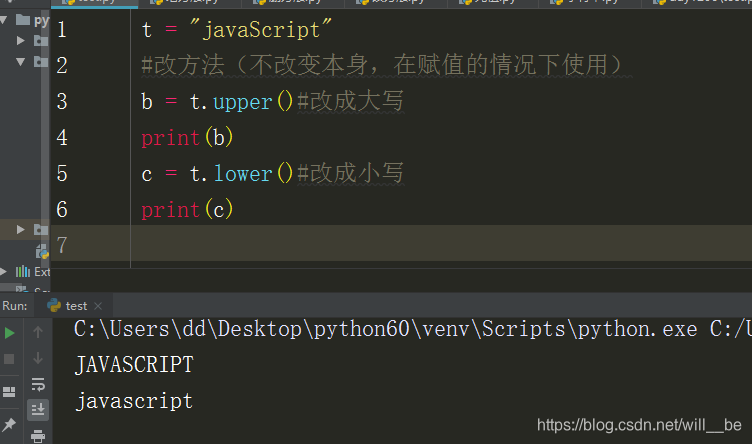The image size is (752, 444).
Task: Click the python.exe path line in the console
Action: click(x=412, y=329)
